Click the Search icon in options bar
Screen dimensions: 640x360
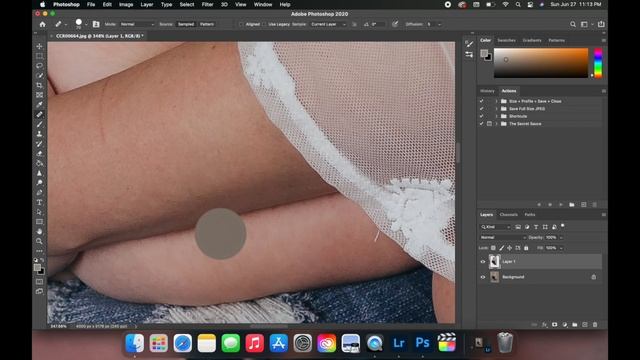point(573,24)
